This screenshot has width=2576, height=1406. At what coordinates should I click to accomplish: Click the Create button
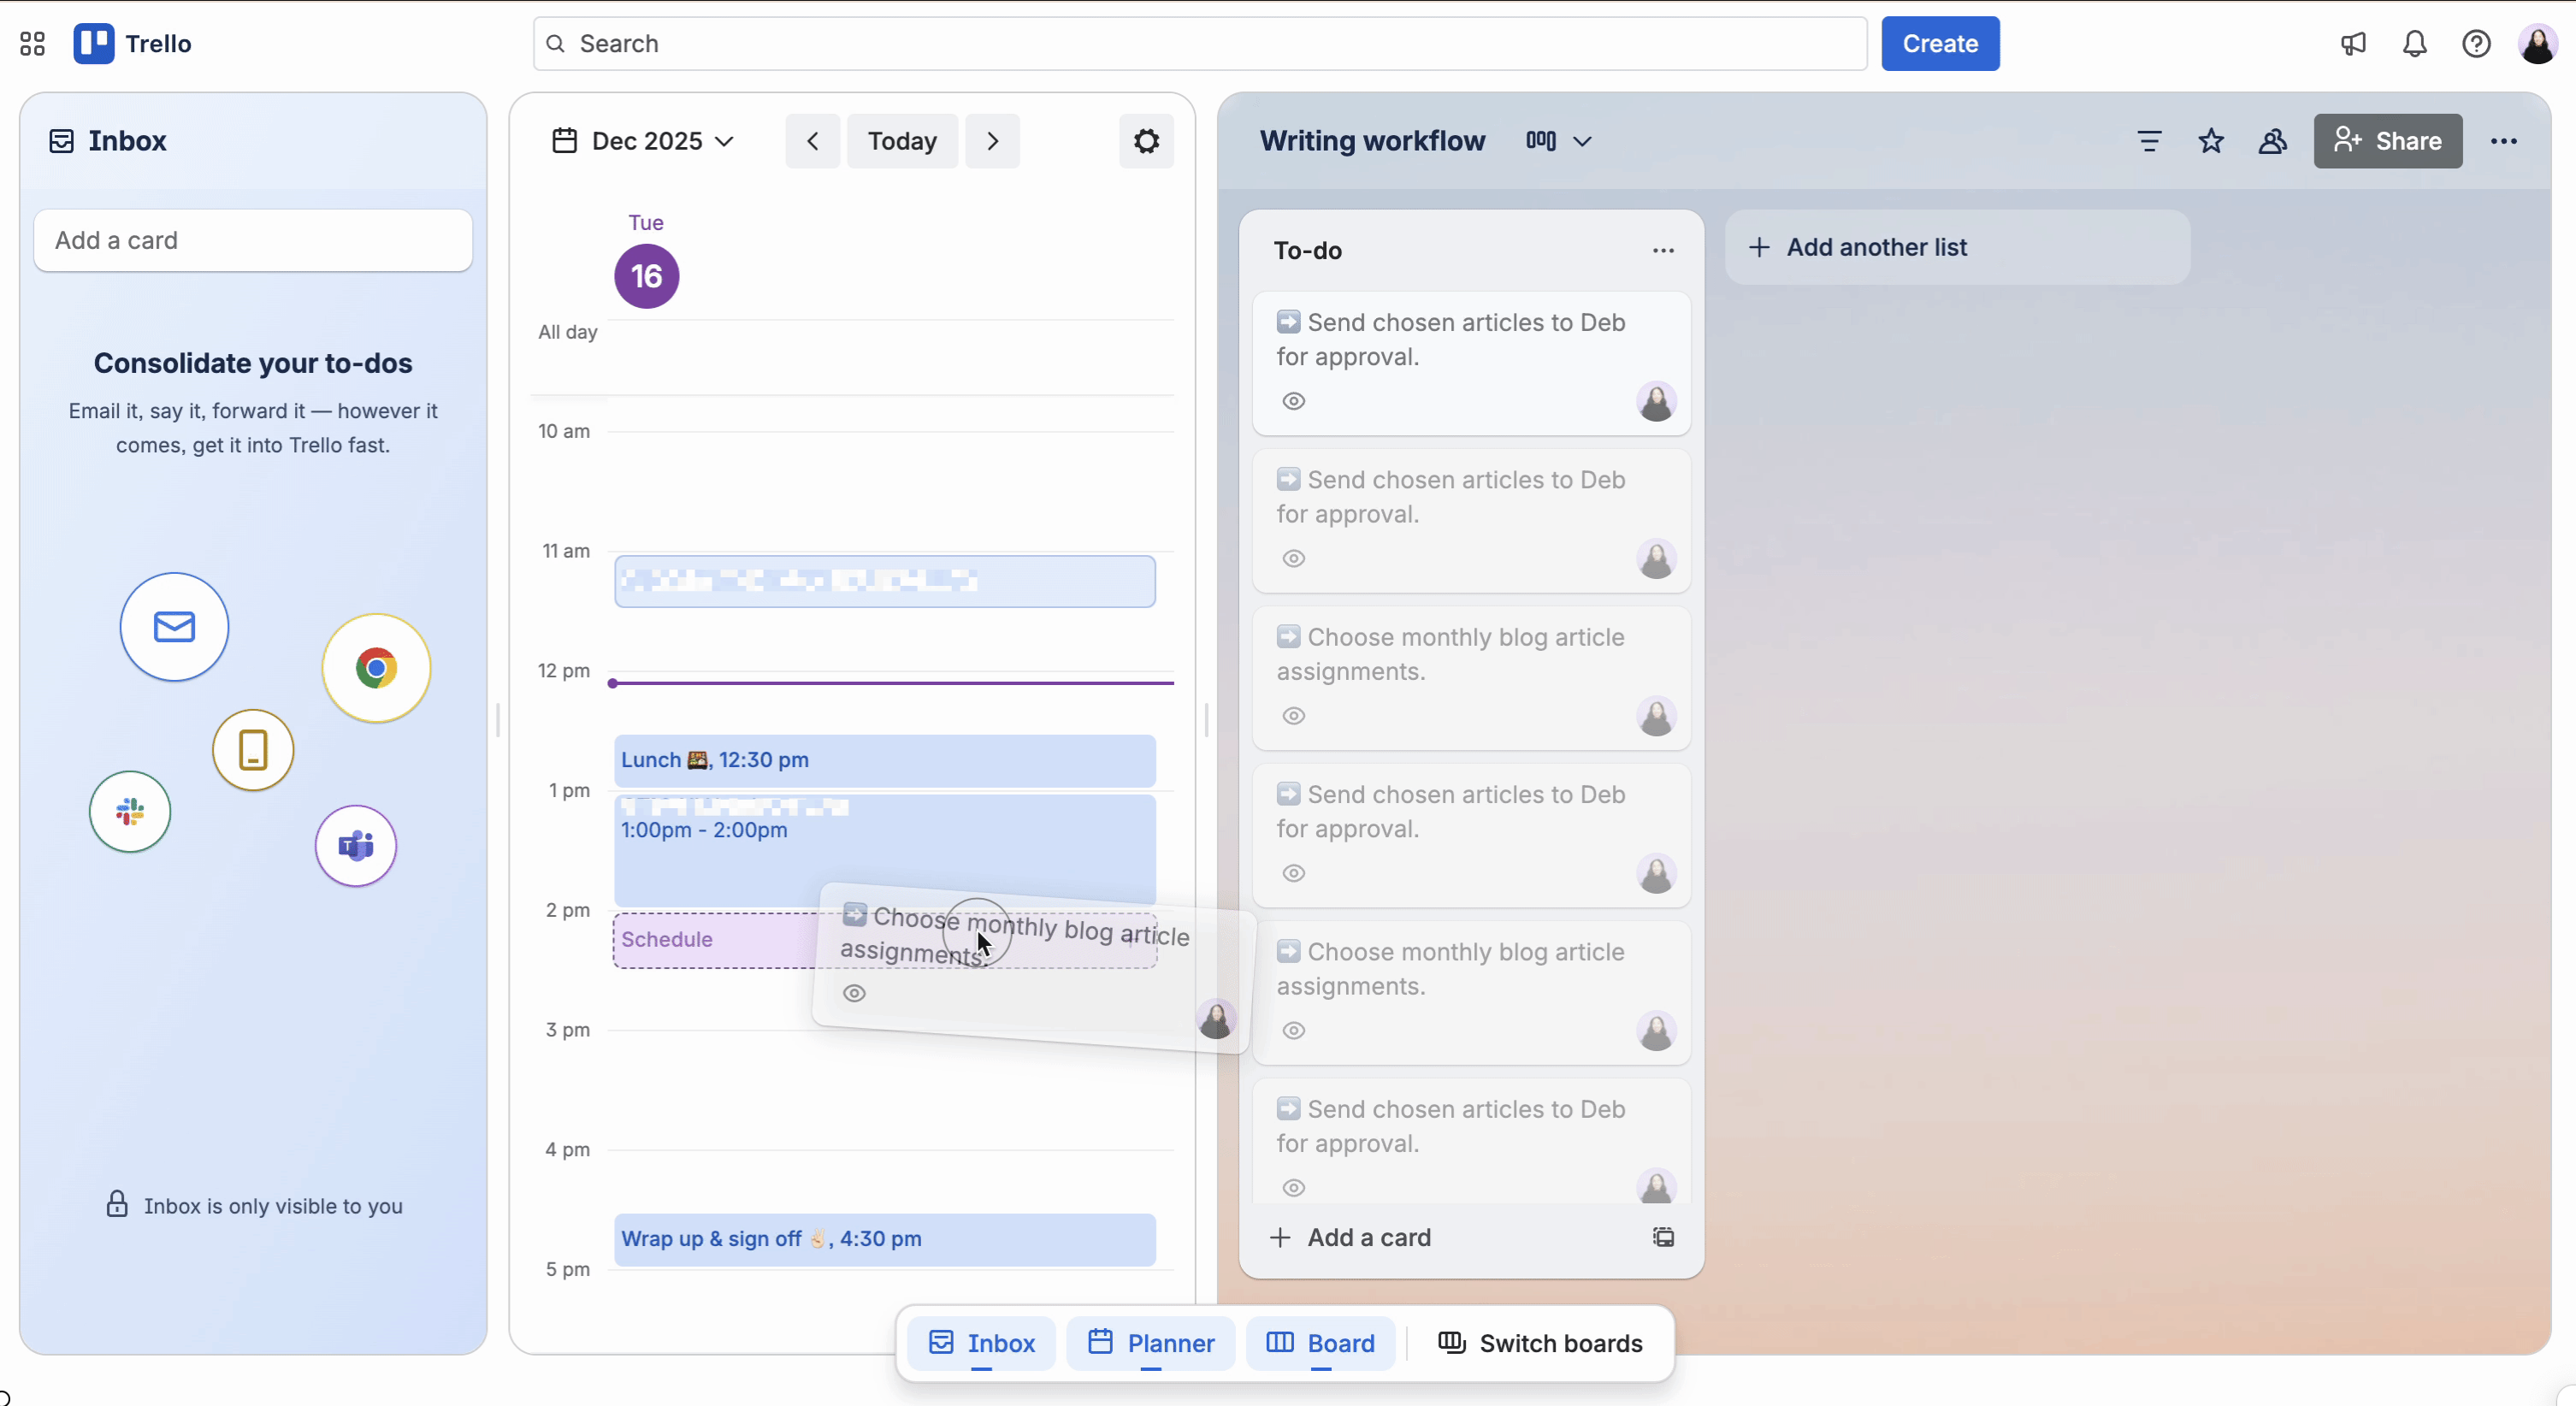[x=1939, y=43]
